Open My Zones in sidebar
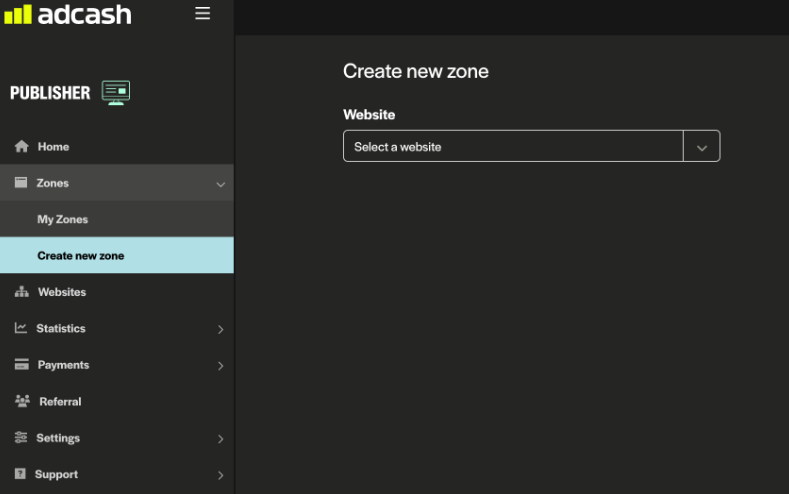 point(63,219)
